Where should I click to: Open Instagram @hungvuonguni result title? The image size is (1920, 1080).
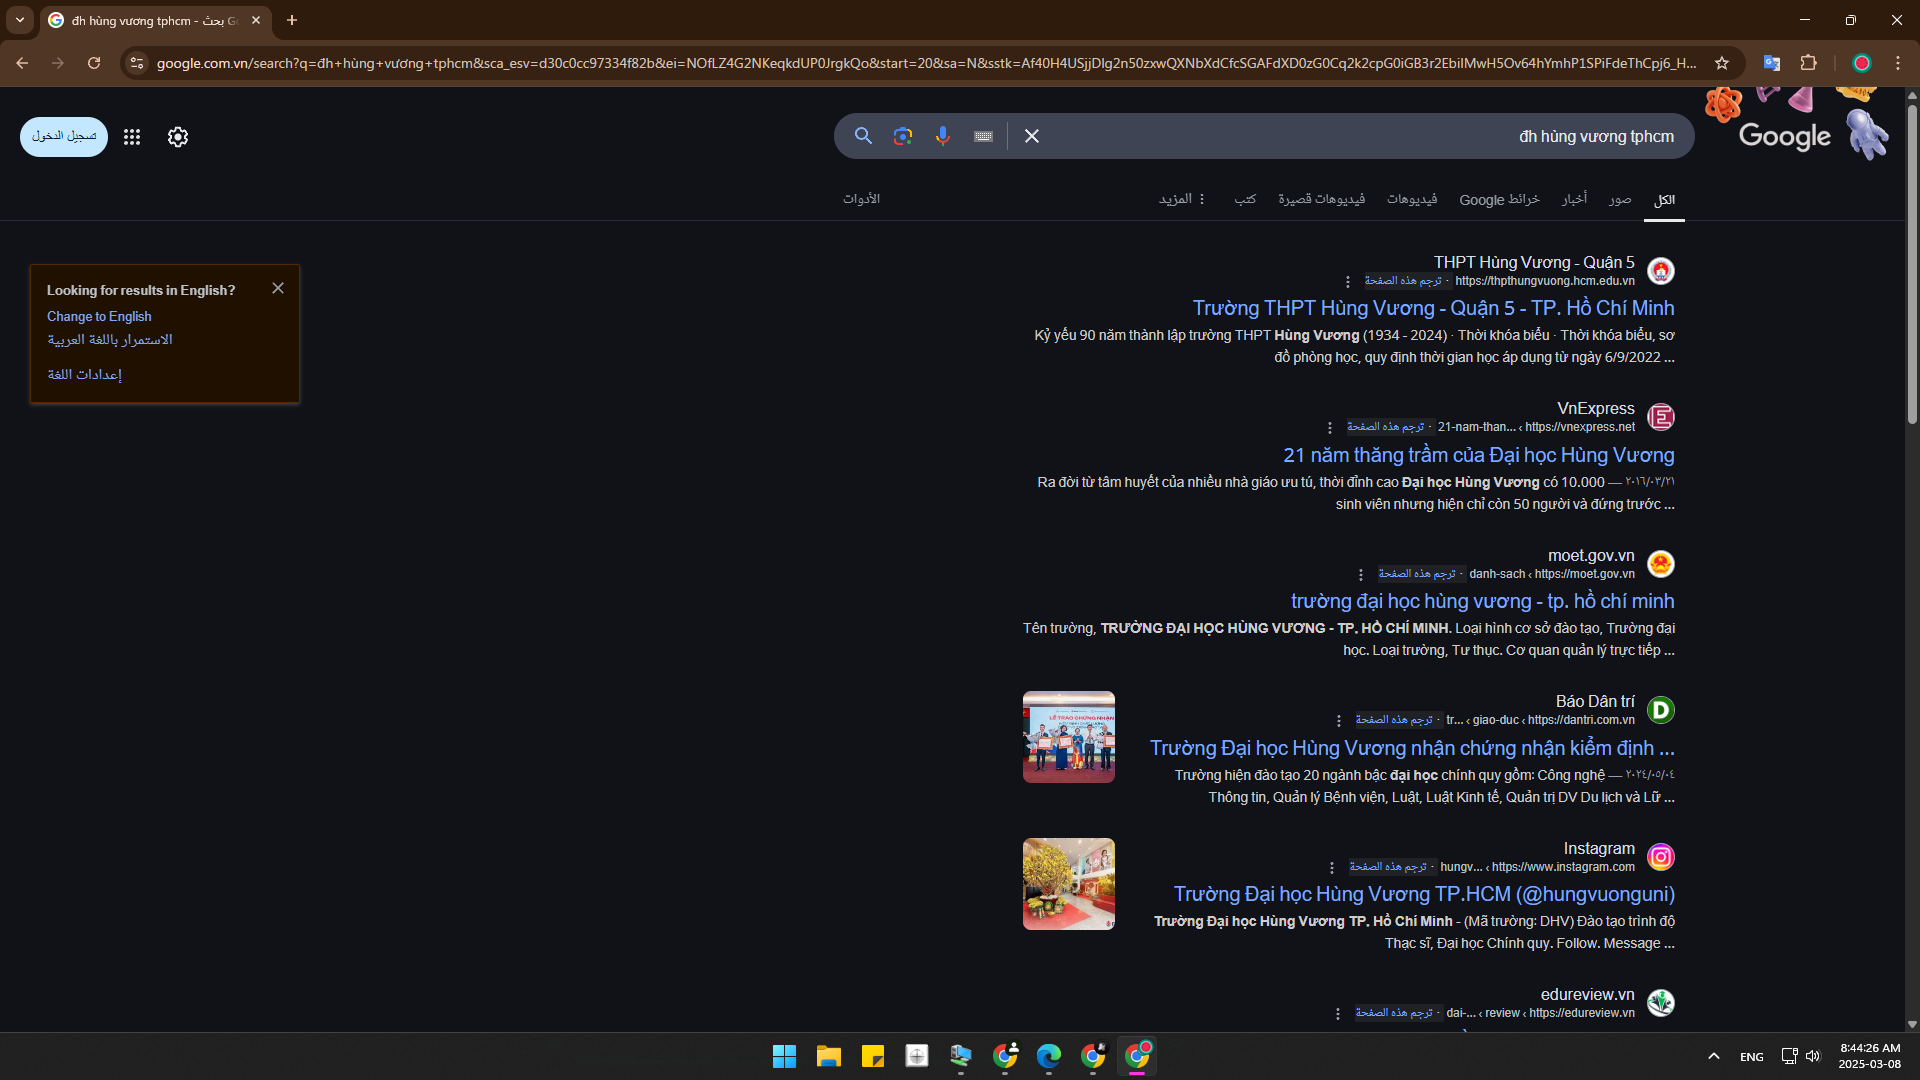pos(1424,894)
